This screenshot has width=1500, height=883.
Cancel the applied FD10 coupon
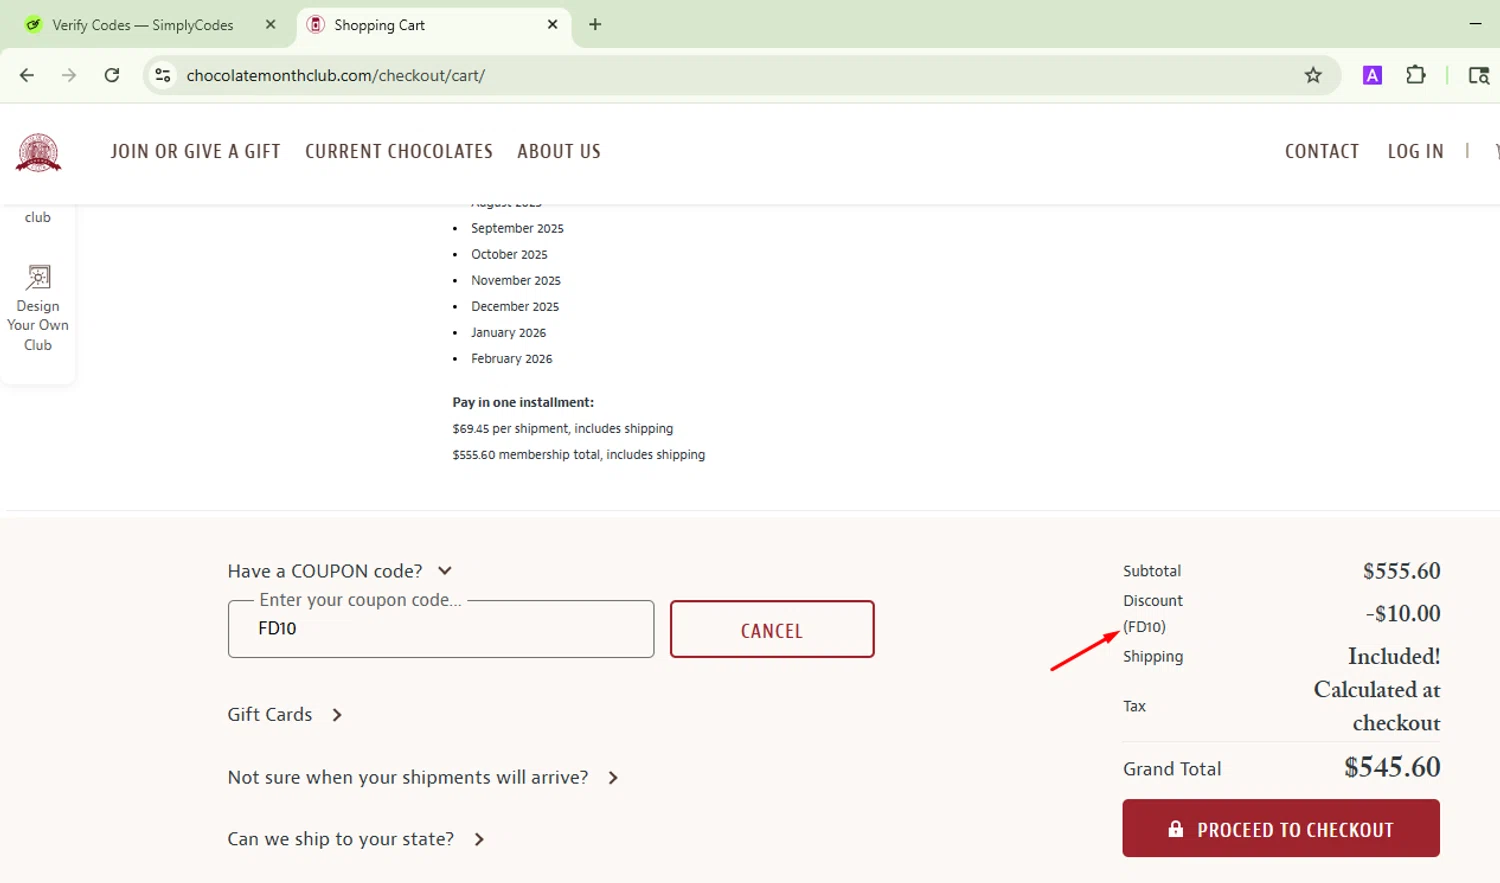click(772, 629)
